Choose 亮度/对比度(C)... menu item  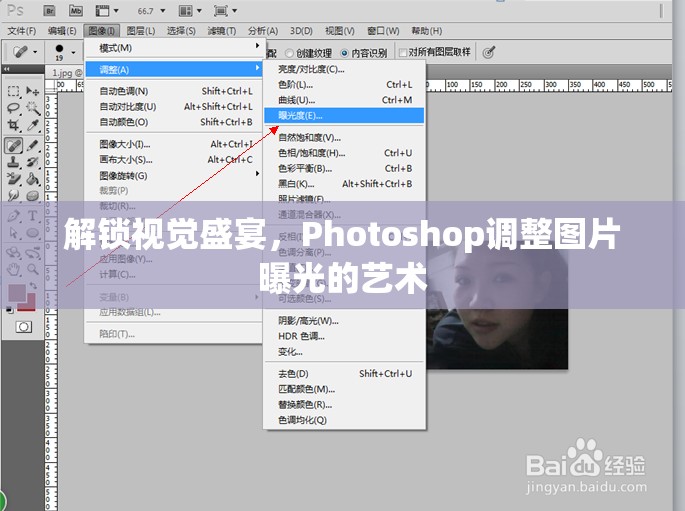(344, 69)
